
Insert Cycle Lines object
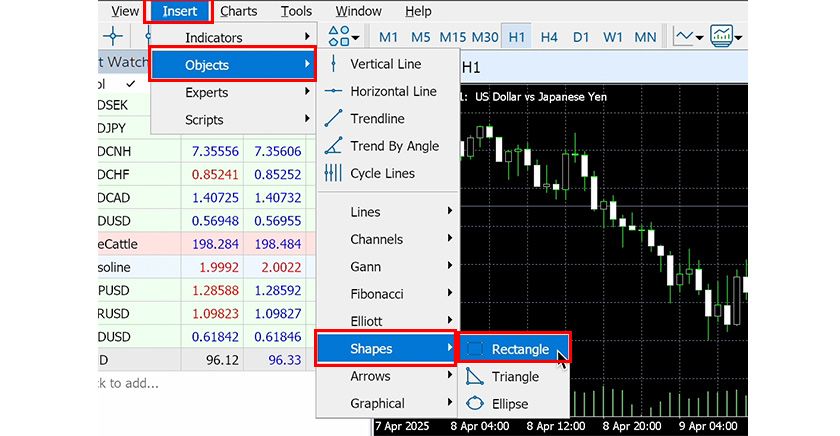click(384, 173)
